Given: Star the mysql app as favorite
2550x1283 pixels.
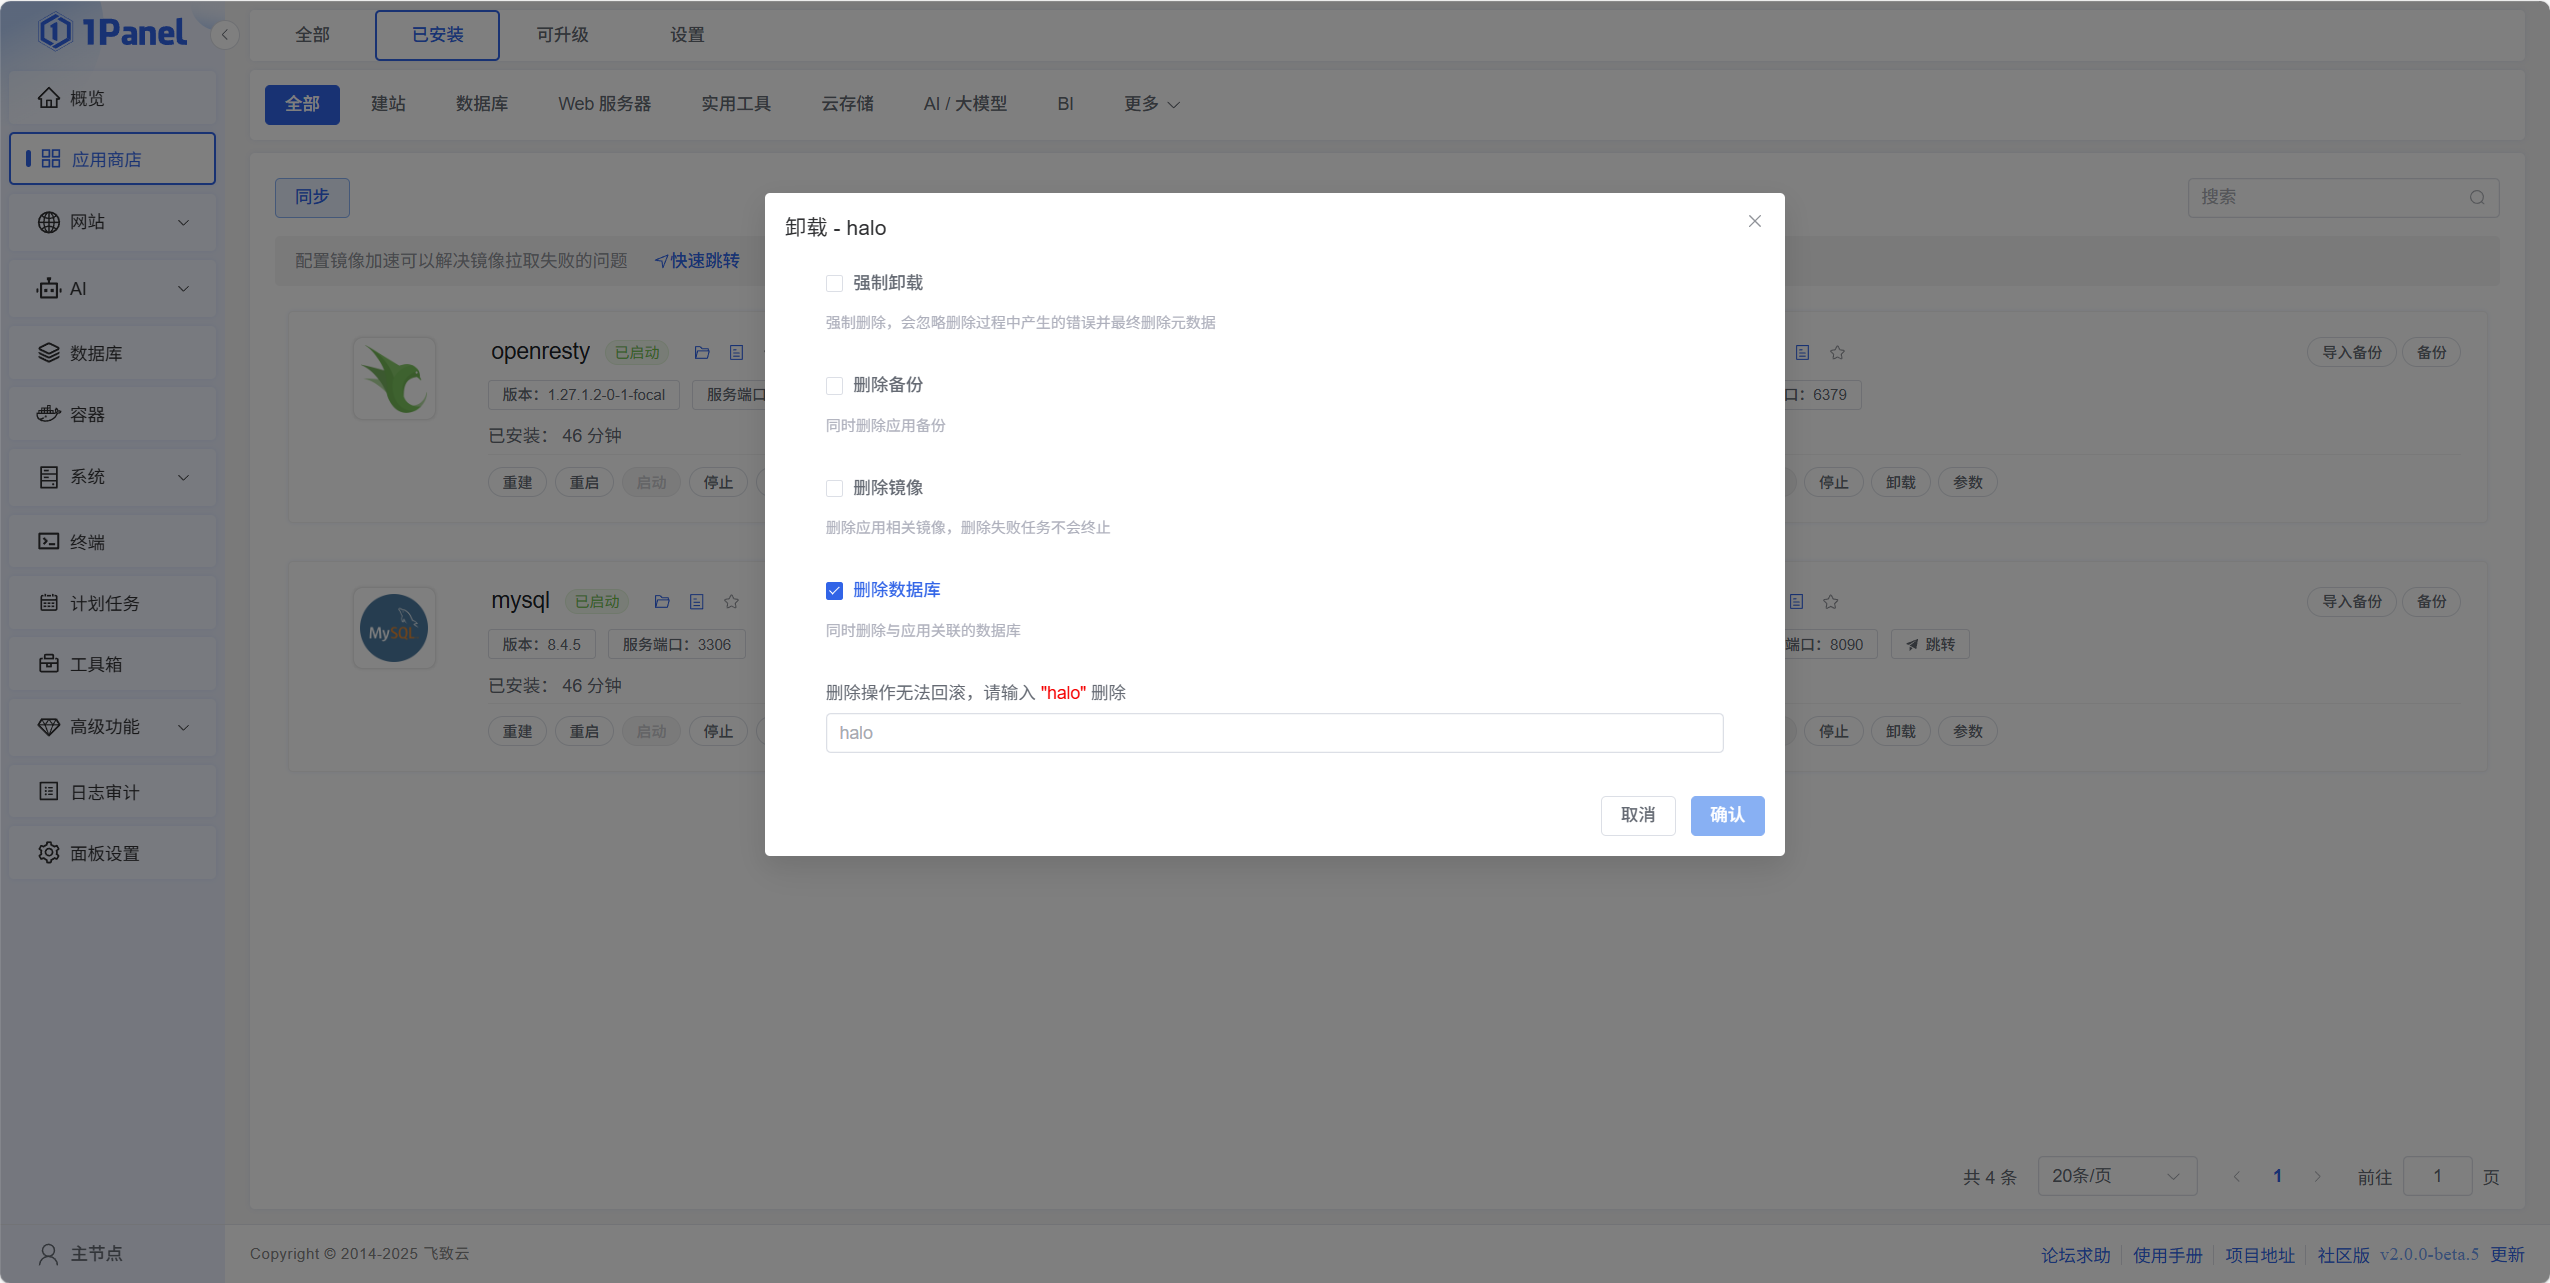Looking at the screenshot, I should point(732,602).
